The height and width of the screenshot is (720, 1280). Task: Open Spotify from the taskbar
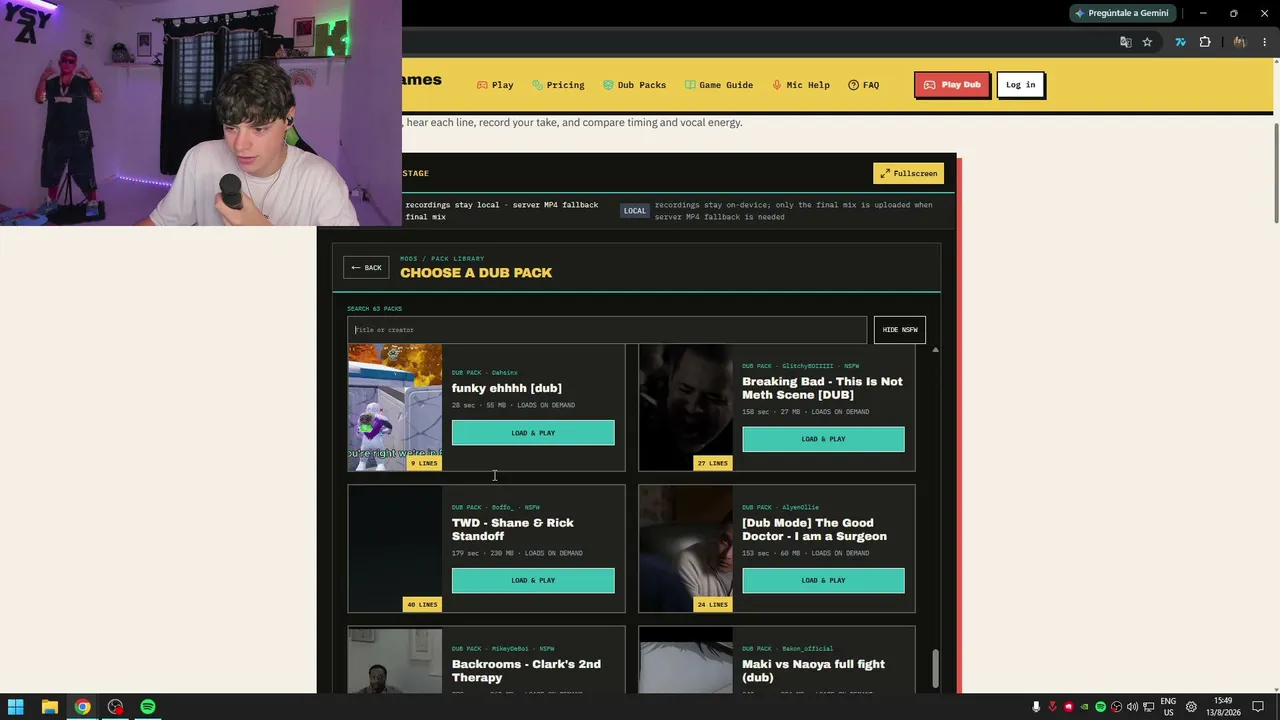[x=148, y=707]
